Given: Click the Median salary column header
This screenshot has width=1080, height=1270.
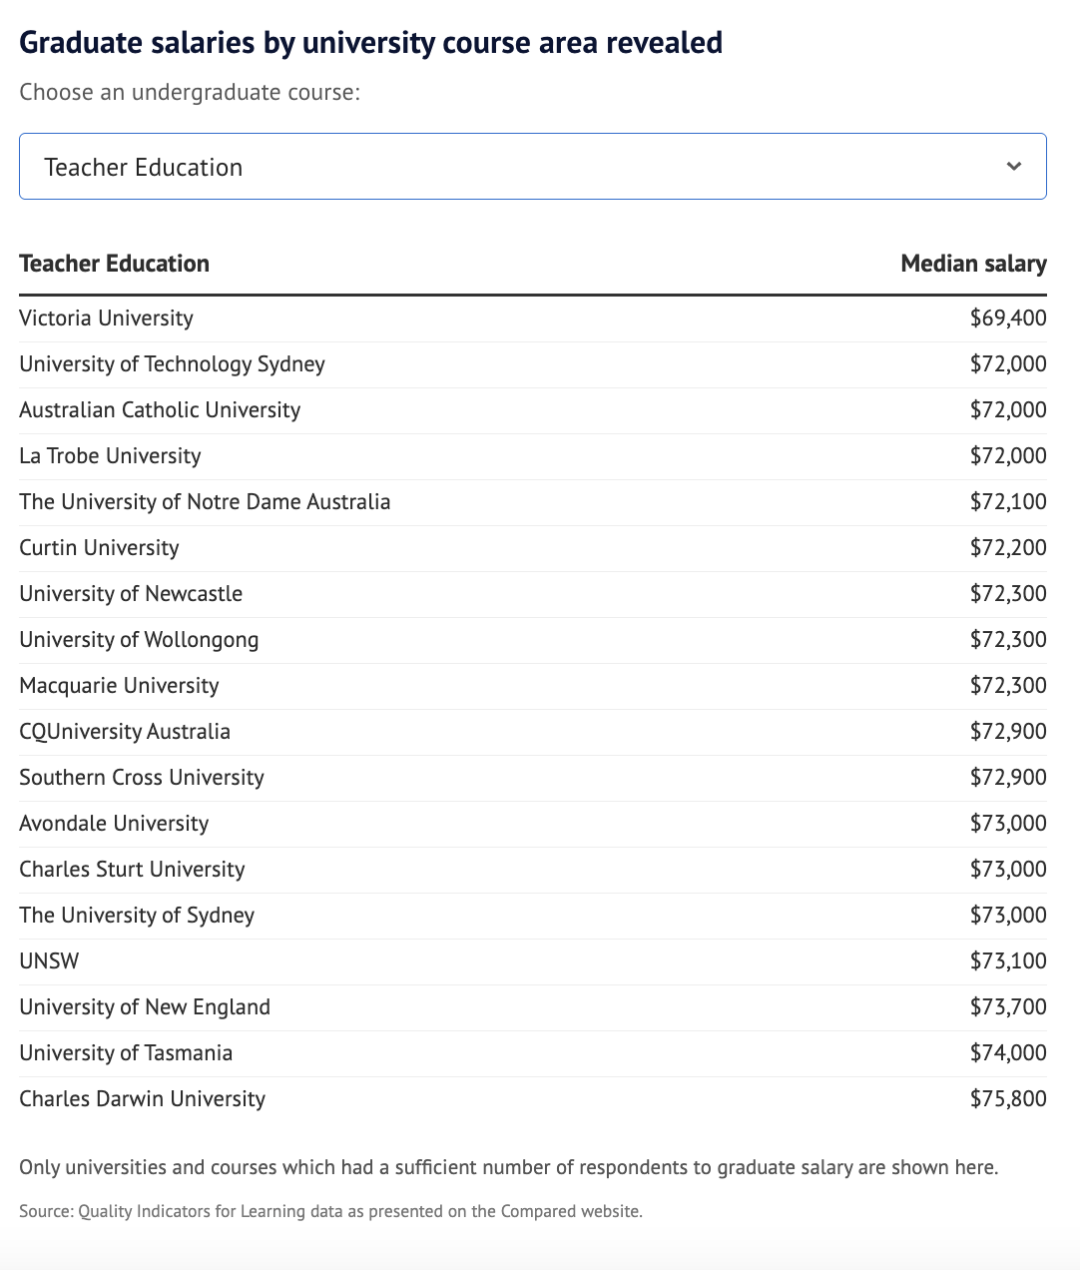Looking at the screenshot, I should tap(973, 264).
